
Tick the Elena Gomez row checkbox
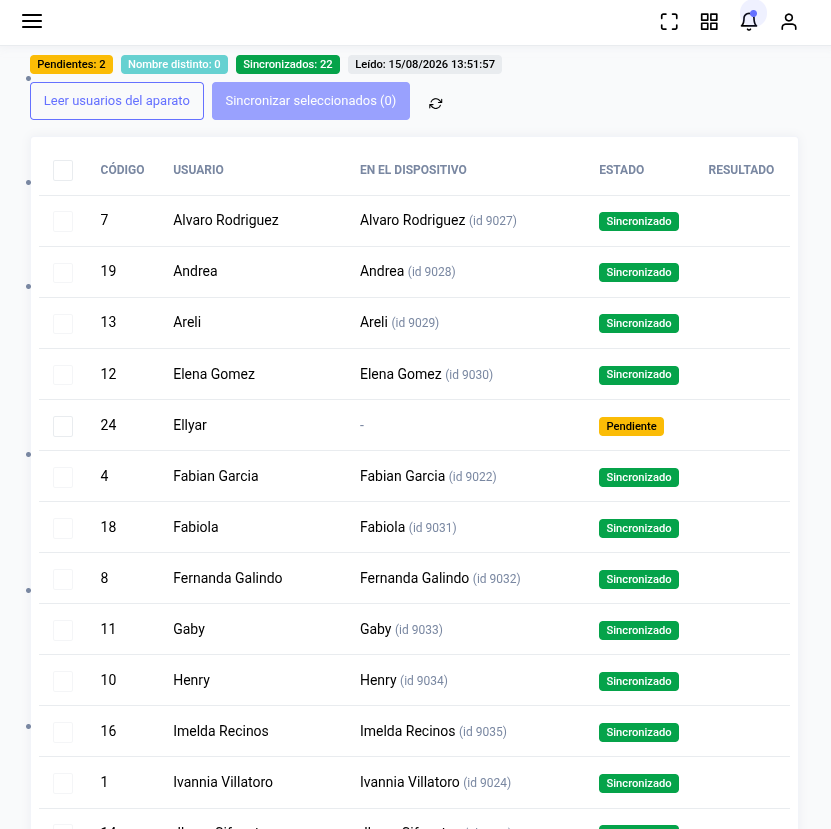[63, 375]
